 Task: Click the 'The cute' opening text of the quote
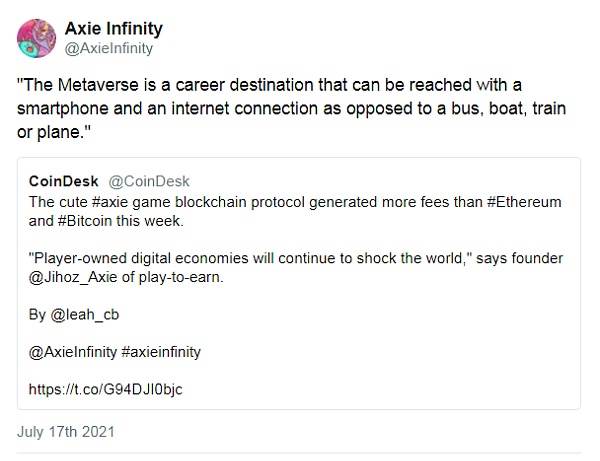pyautogui.click(x=59, y=202)
